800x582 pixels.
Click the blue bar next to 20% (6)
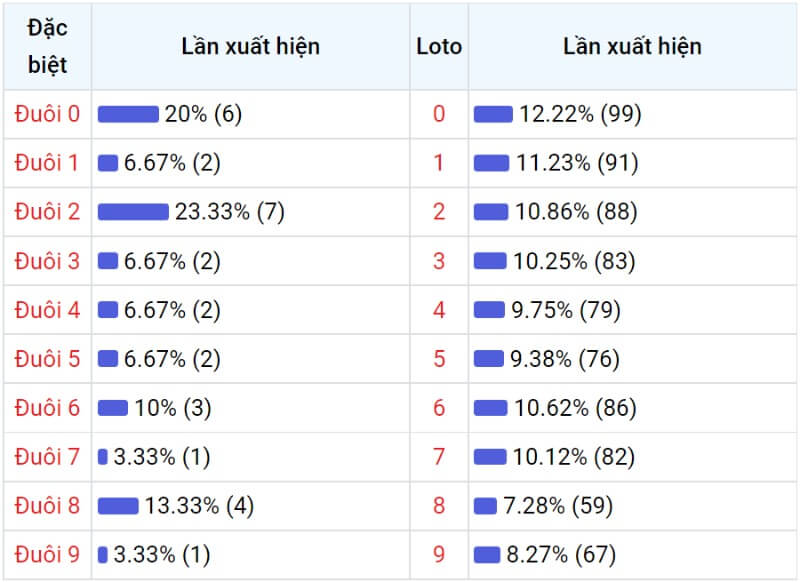[128, 114]
